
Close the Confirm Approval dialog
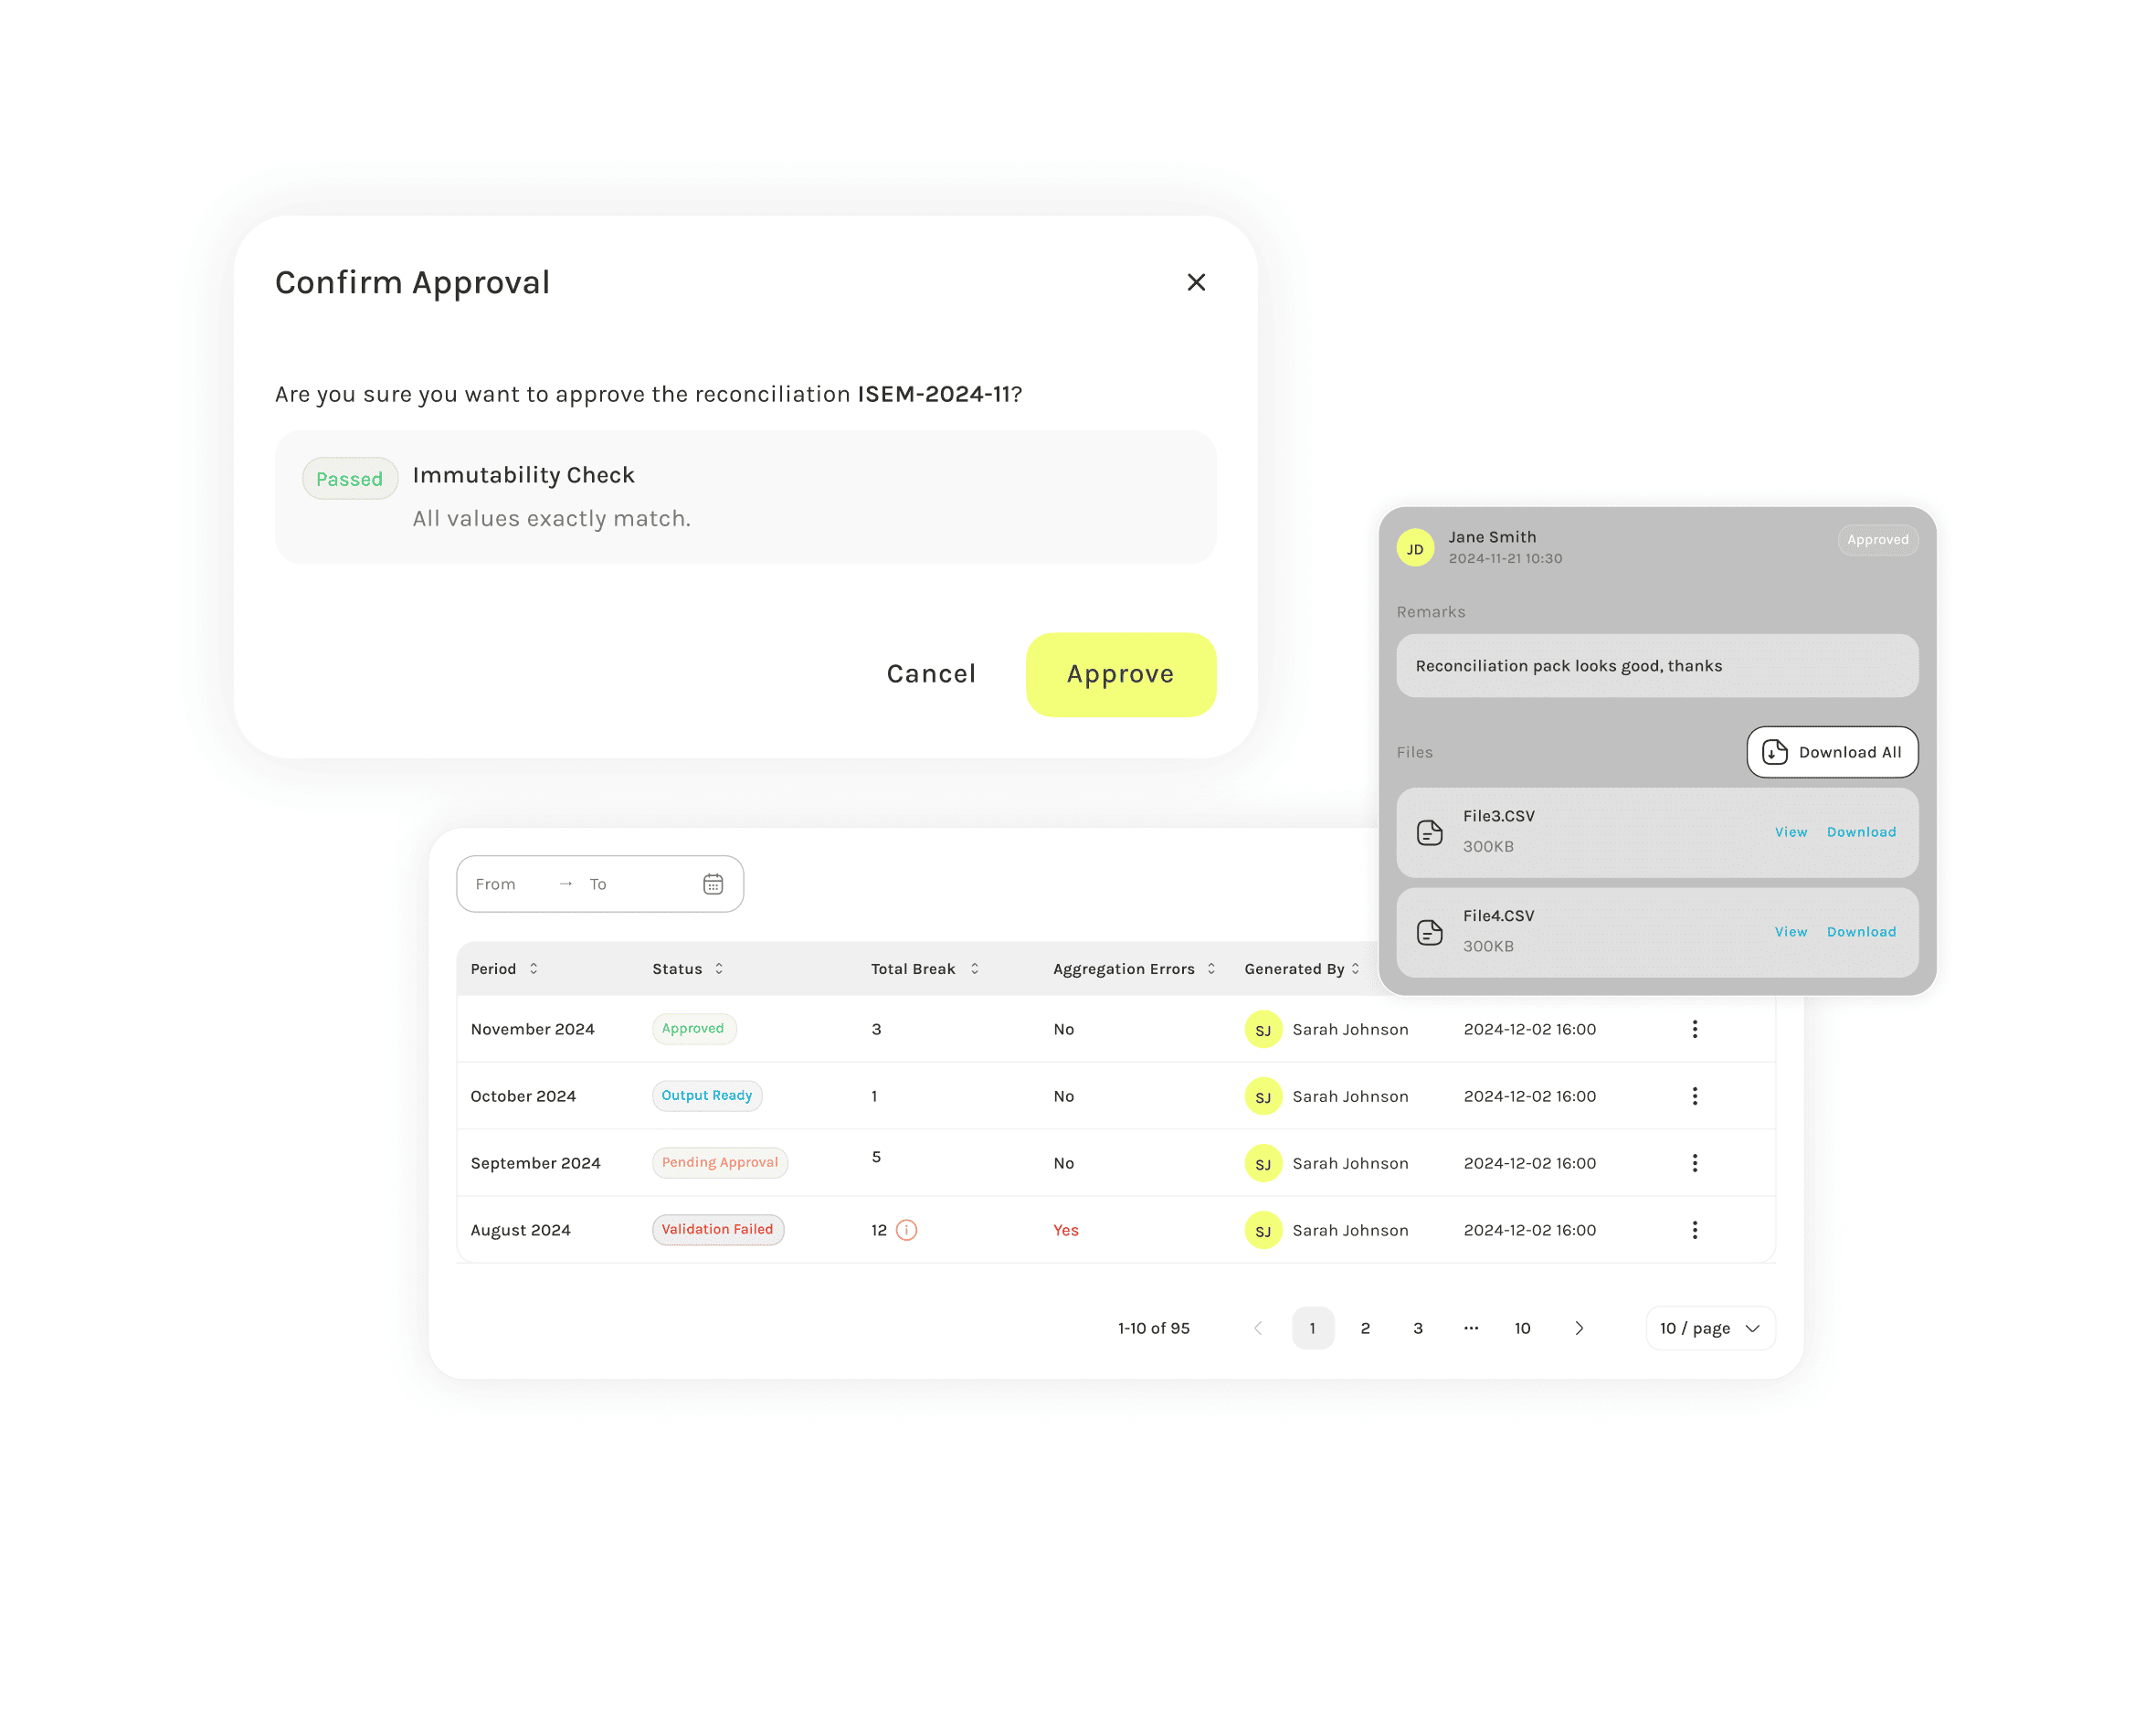click(x=1195, y=282)
